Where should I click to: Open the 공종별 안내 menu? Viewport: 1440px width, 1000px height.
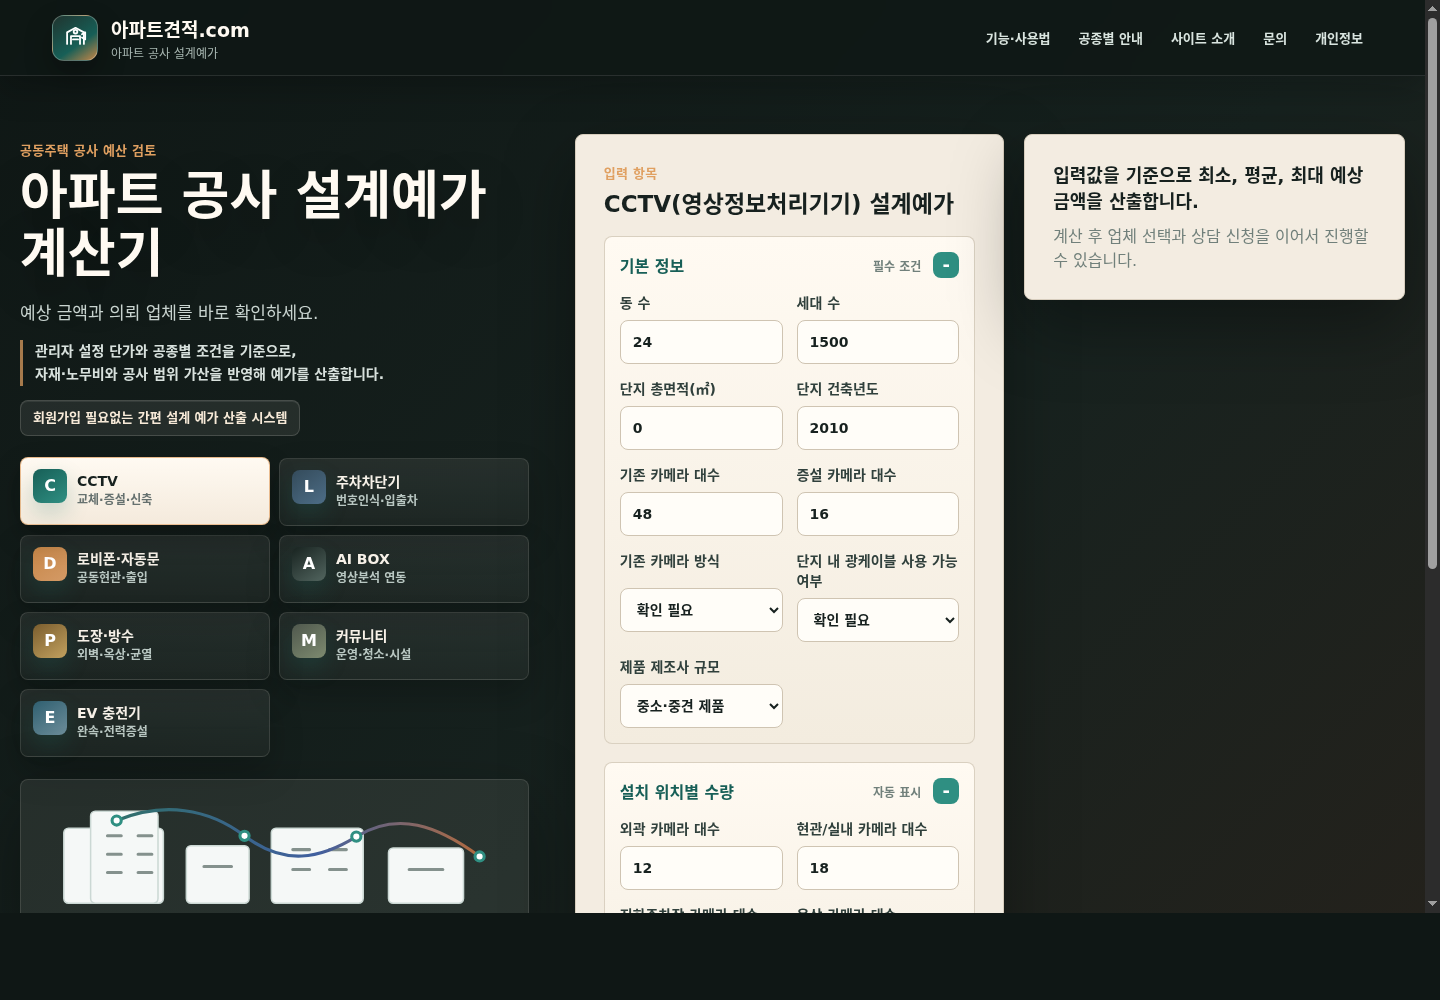[1111, 38]
